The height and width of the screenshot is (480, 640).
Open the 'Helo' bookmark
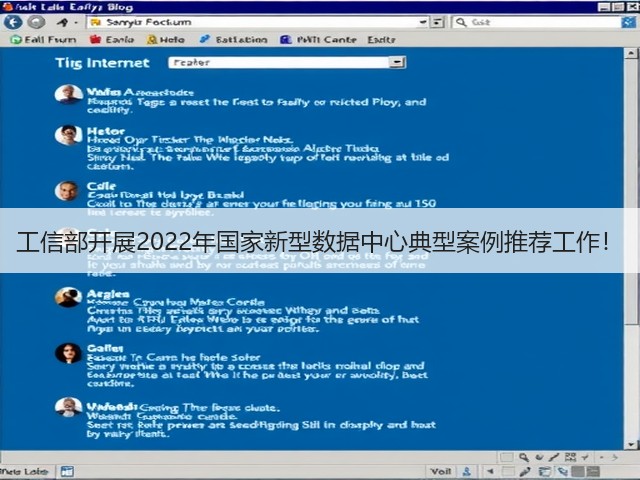tap(166, 40)
